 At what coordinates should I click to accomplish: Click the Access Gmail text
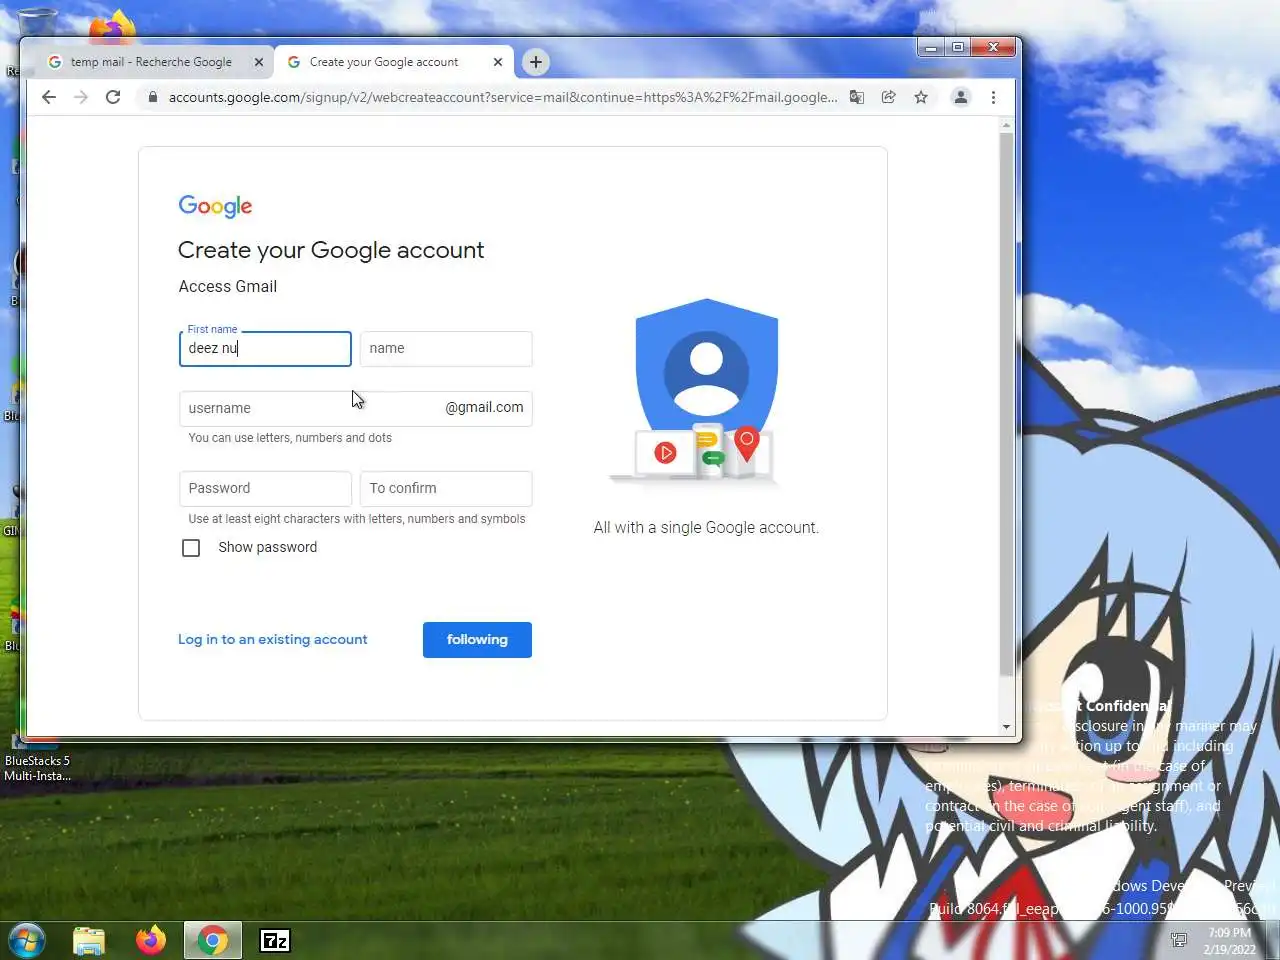[x=228, y=286]
